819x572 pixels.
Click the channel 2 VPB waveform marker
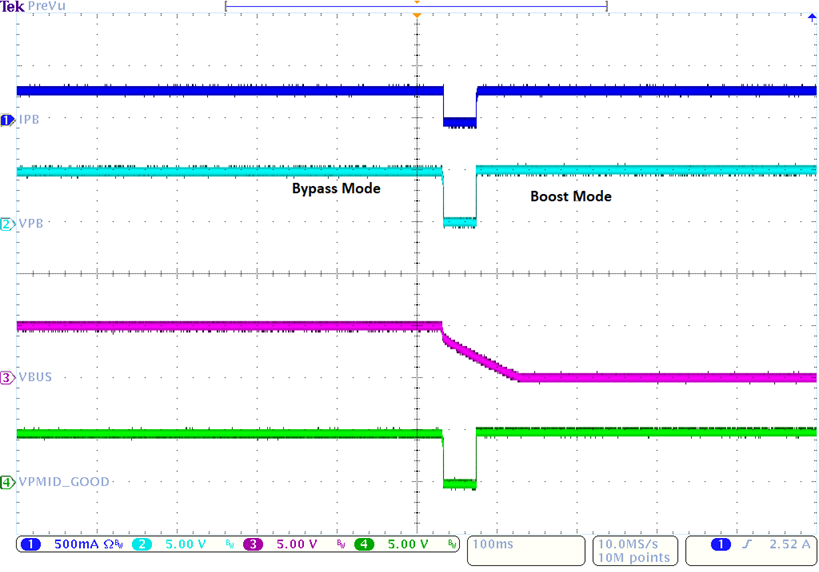point(8,224)
